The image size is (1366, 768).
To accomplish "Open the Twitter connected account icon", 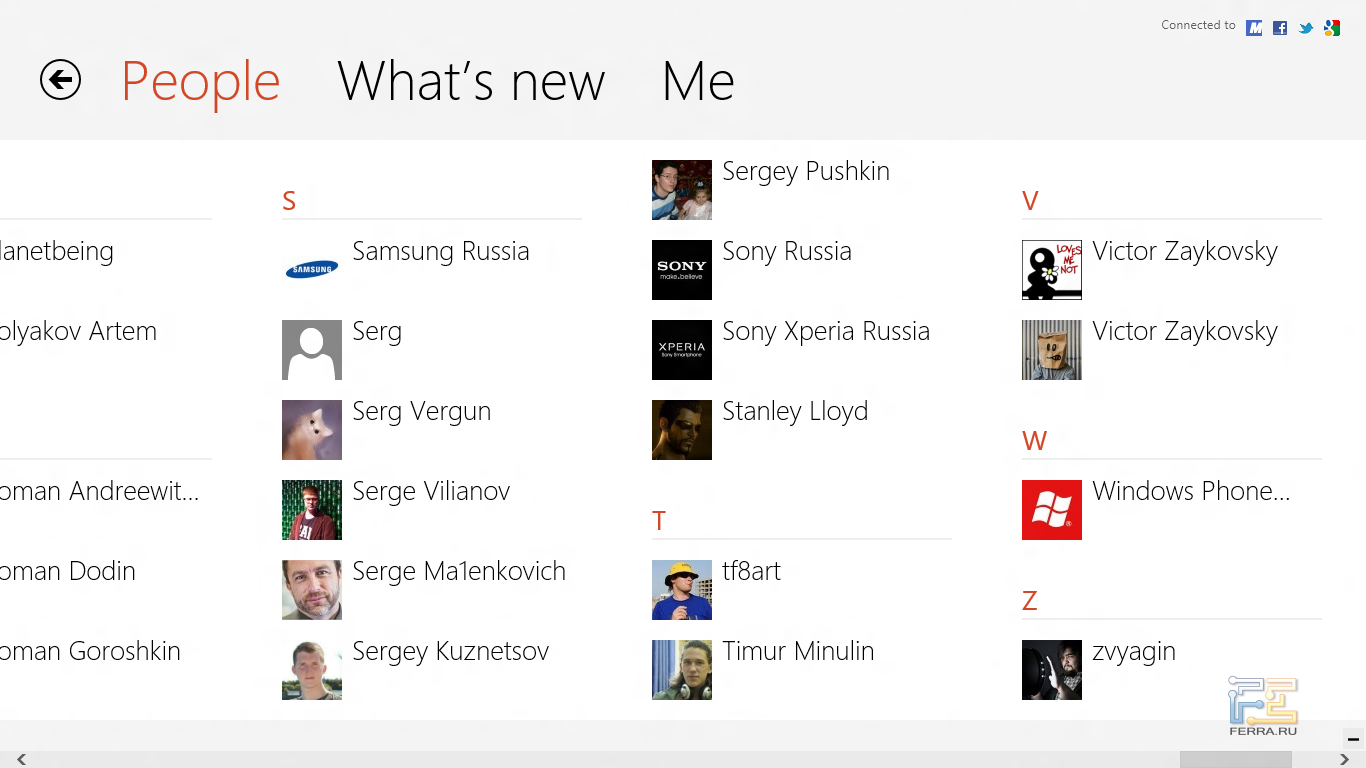I will (x=1306, y=28).
